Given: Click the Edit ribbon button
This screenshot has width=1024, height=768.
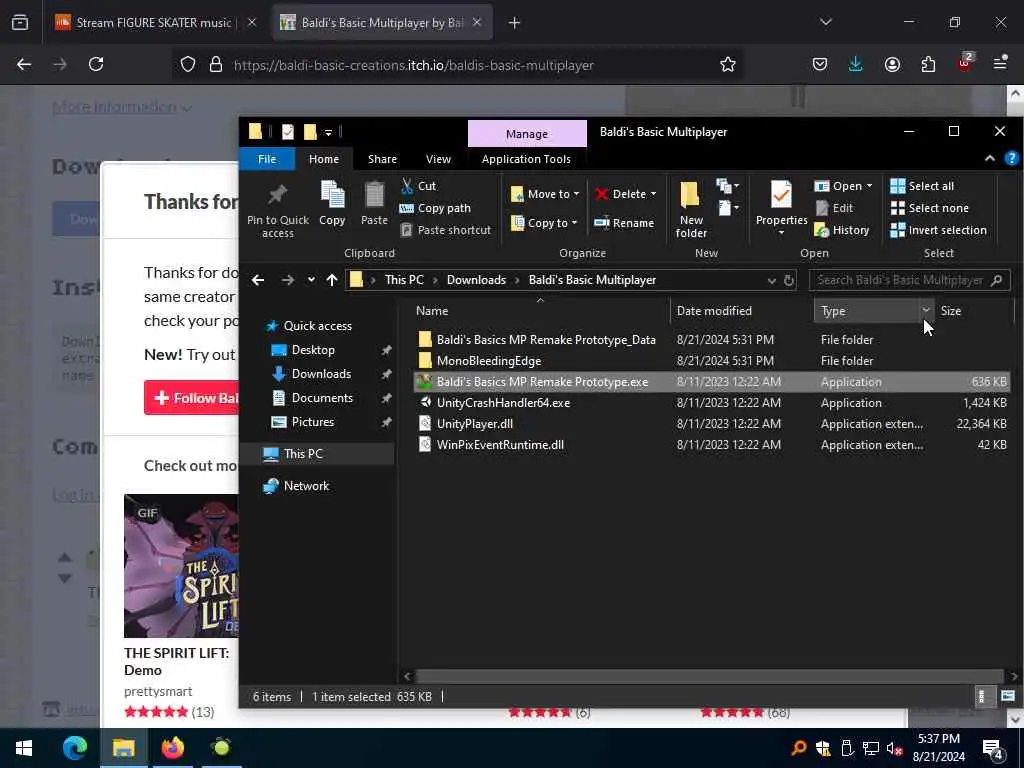Looking at the screenshot, I should (834, 208).
